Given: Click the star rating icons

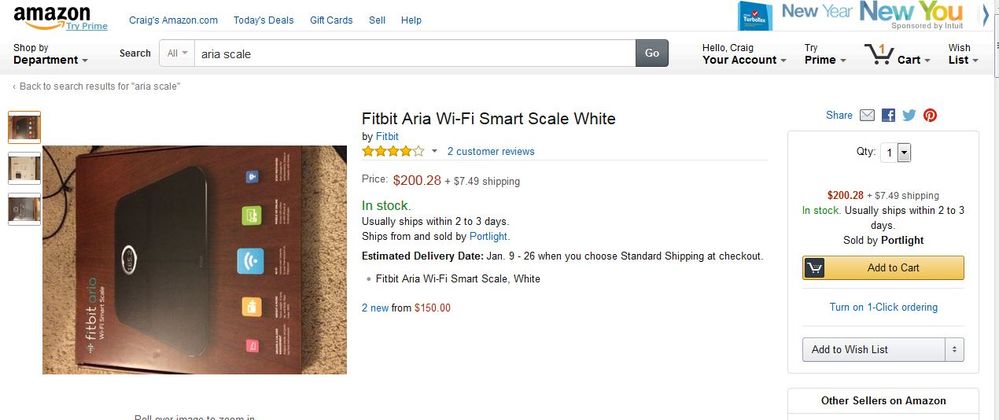Looking at the screenshot, I should pos(393,152).
